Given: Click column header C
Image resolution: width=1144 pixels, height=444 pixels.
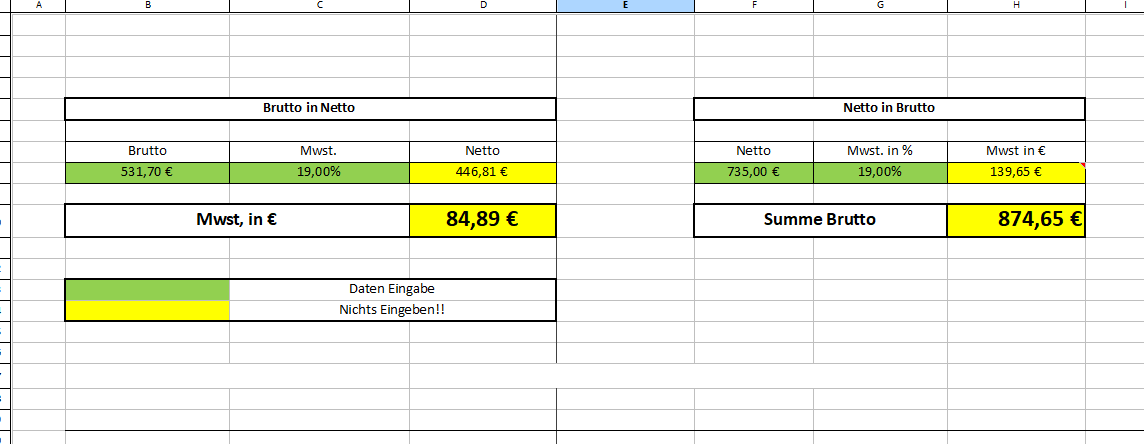Looking at the screenshot, I should click(320, 6).
